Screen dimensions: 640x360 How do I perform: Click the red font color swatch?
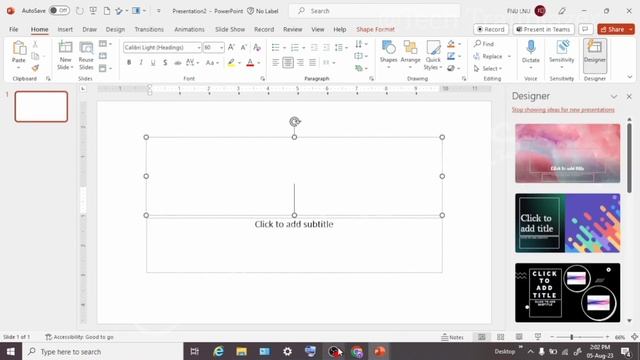pyautogui.click(x=250, y=63)
